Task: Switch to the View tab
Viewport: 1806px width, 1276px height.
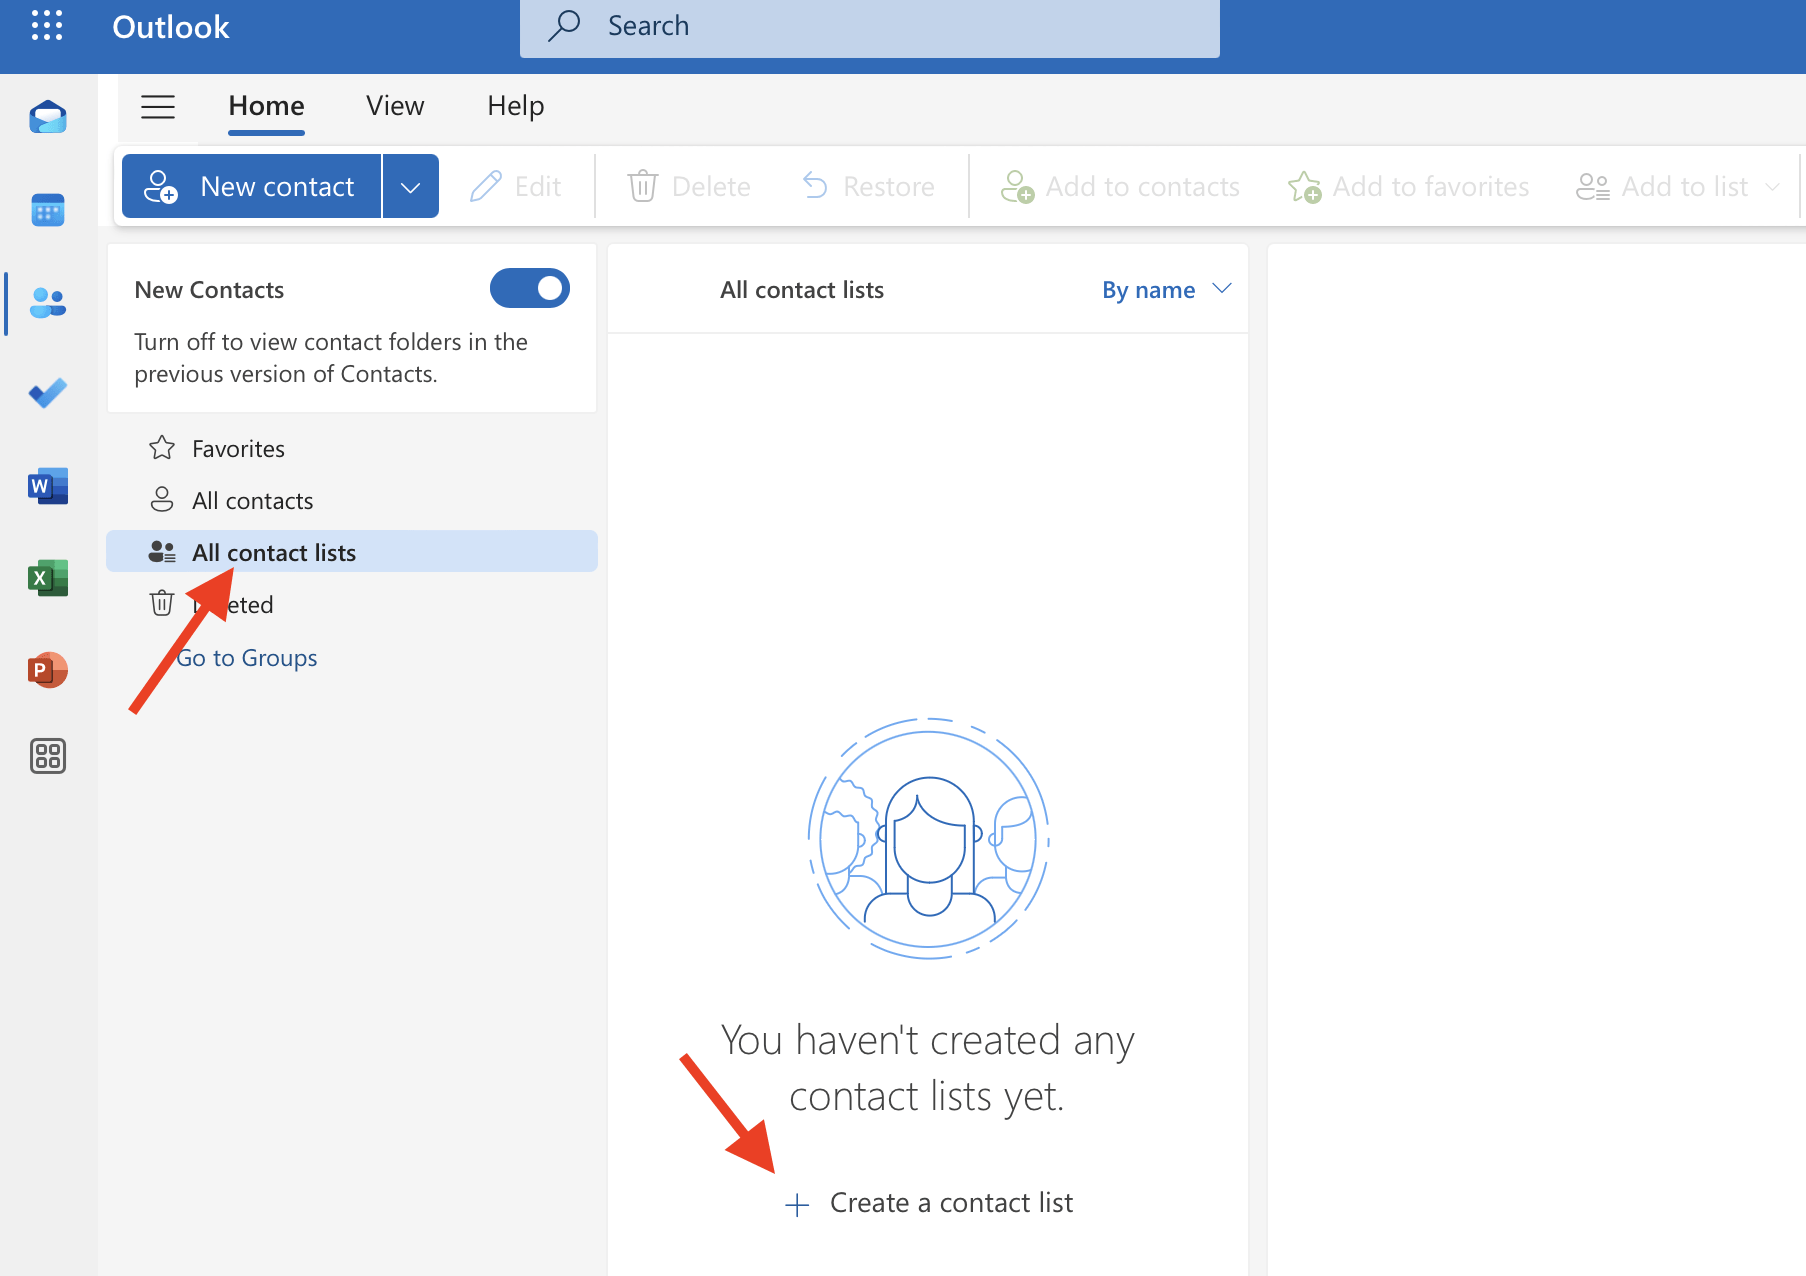Action: [x=395, y=106]
